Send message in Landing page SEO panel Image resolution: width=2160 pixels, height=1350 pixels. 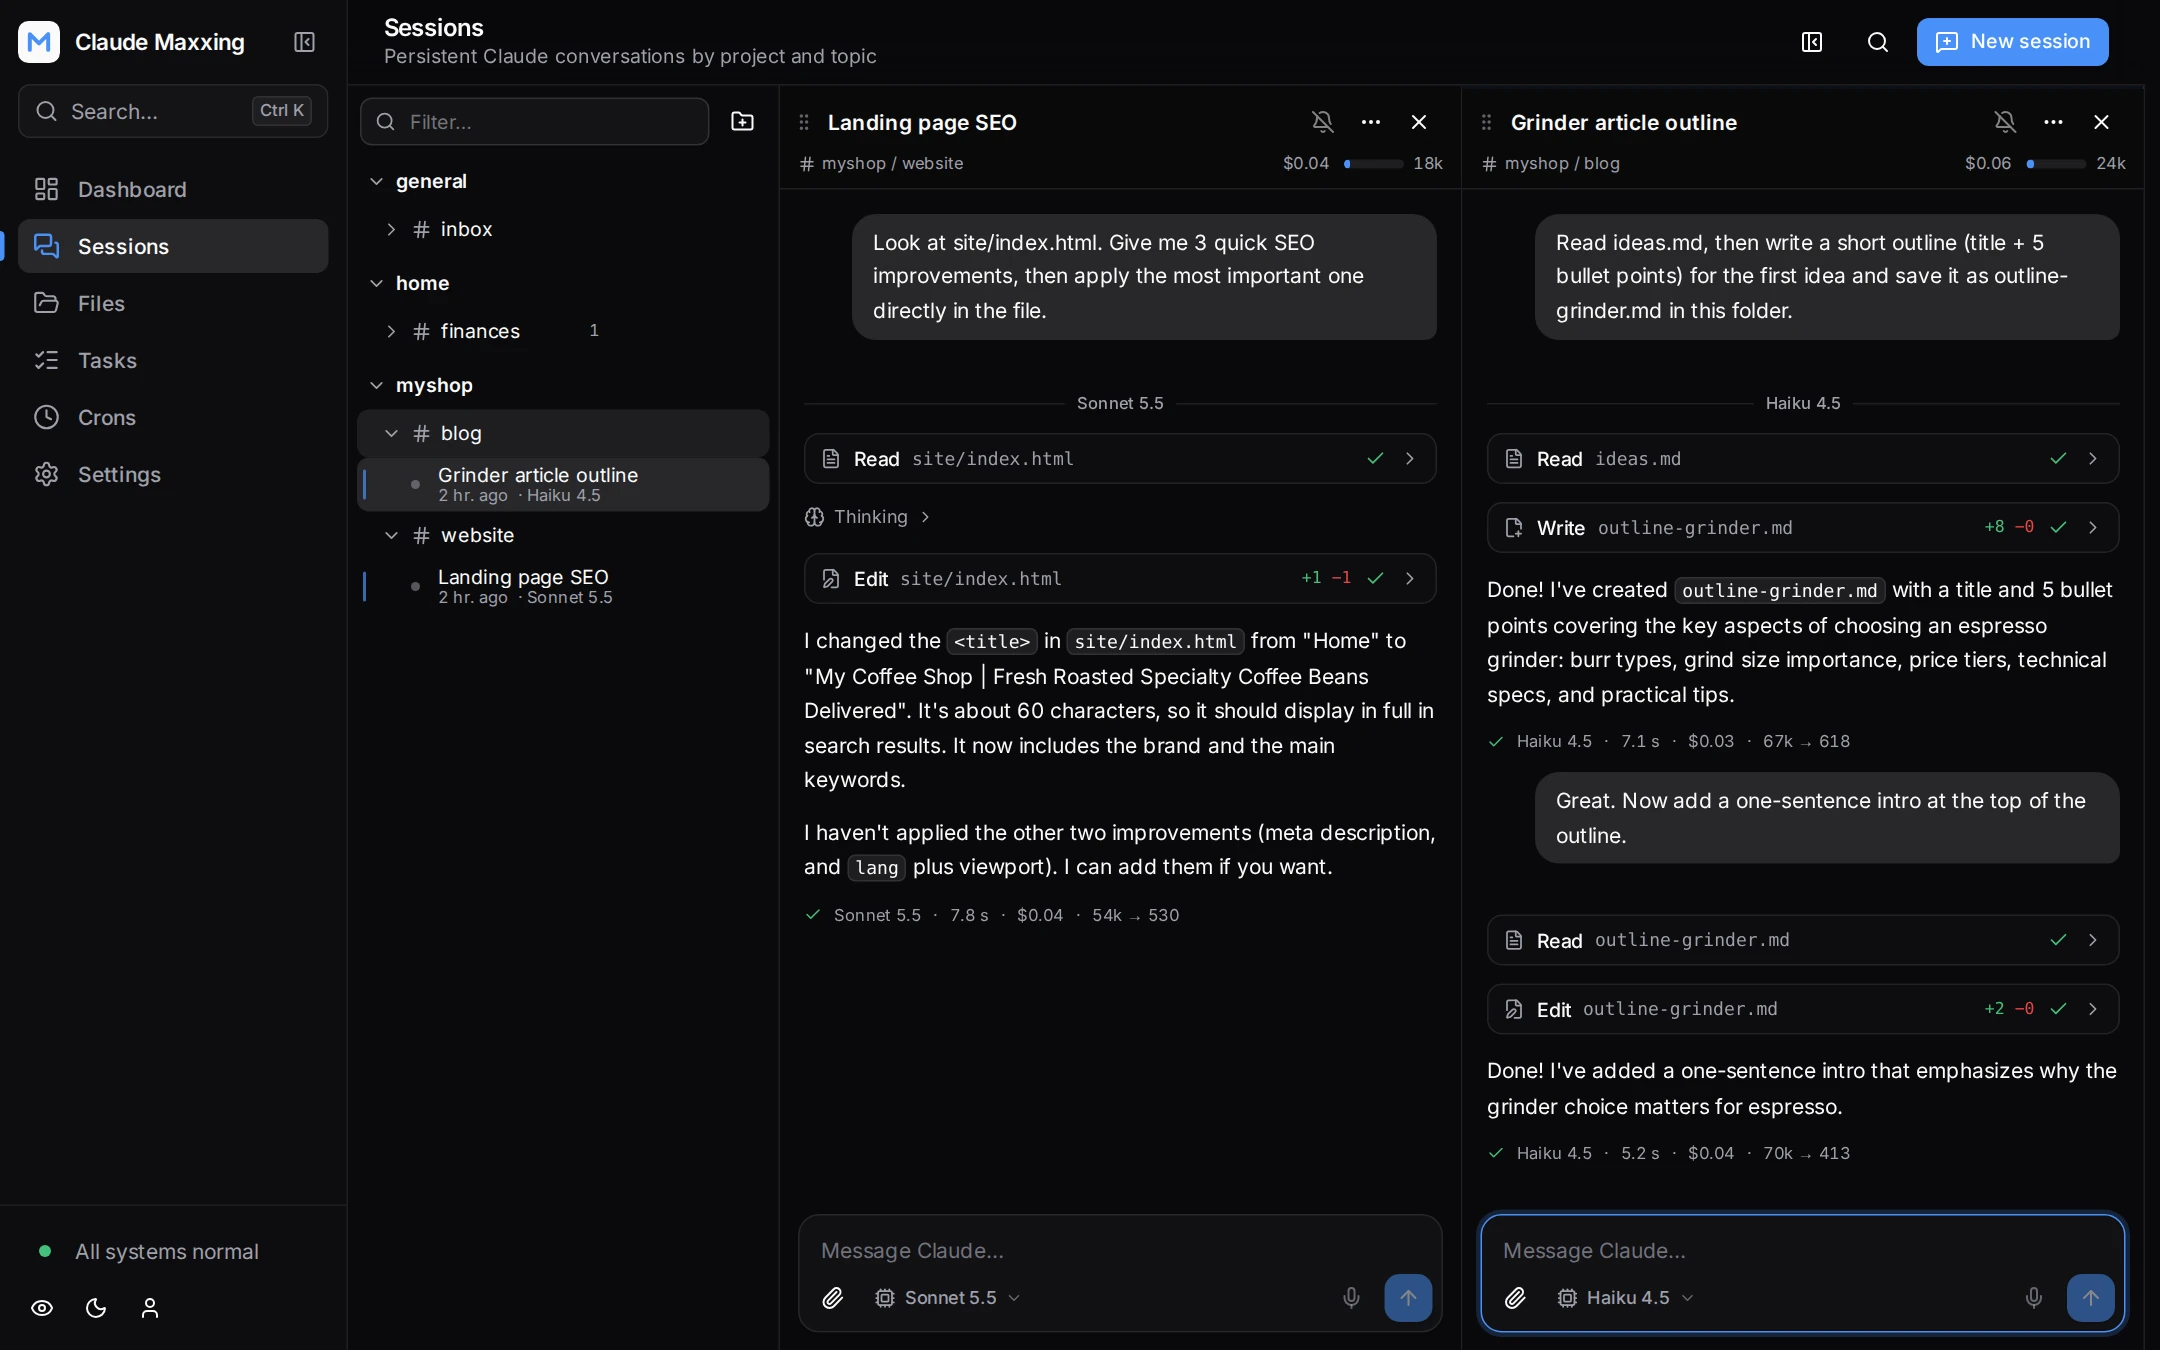pos(1408,1298)
